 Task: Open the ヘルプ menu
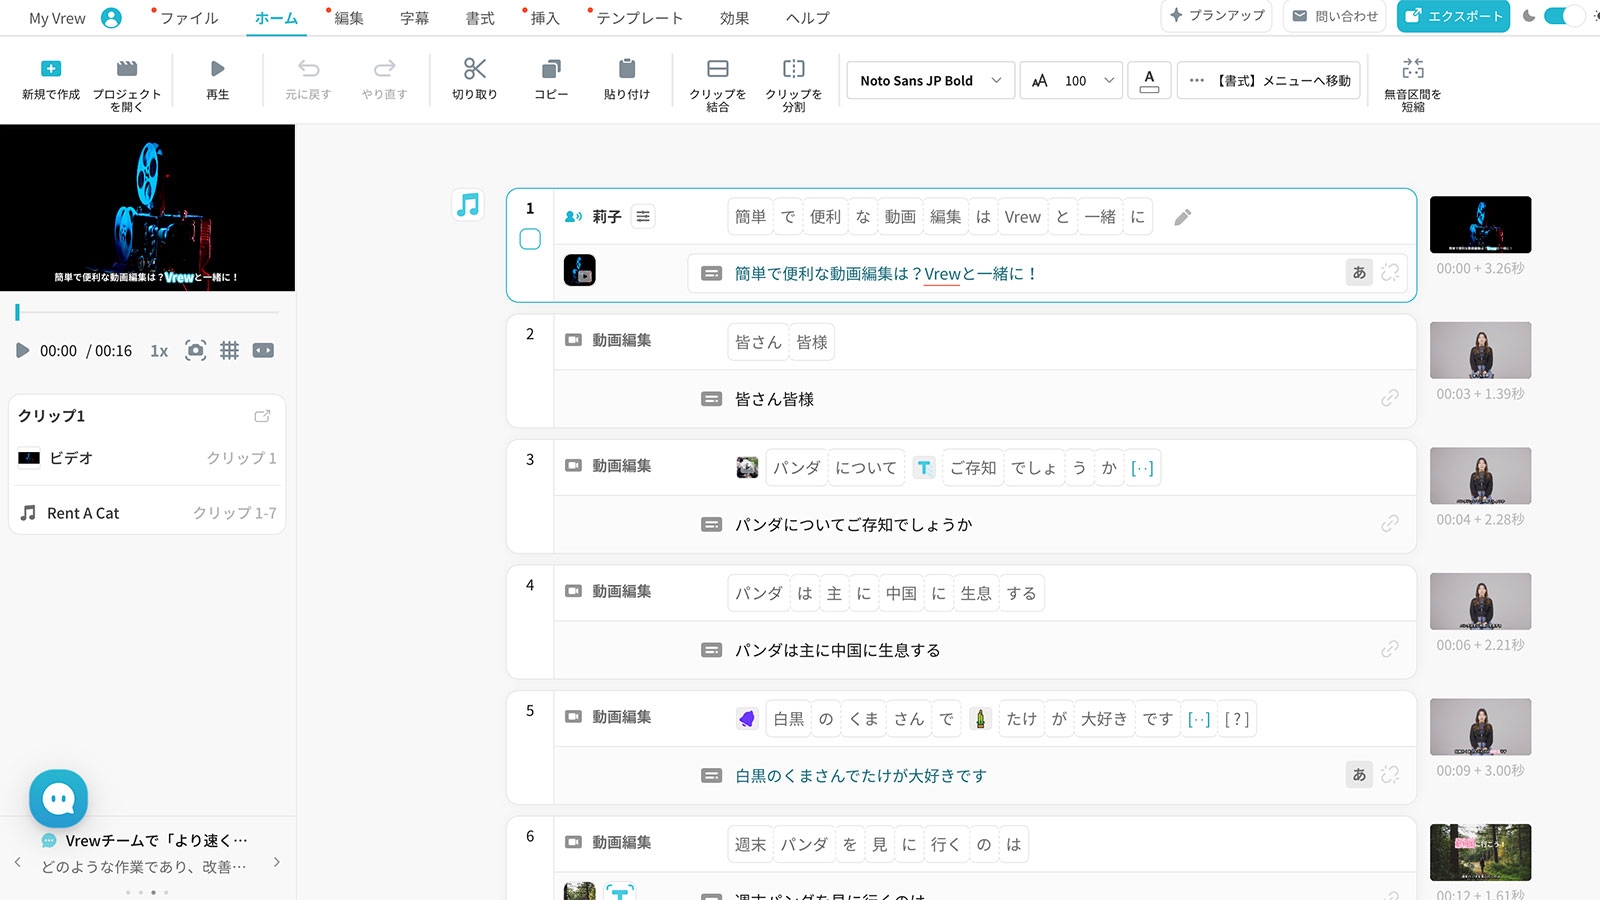(x=808, y=18)
